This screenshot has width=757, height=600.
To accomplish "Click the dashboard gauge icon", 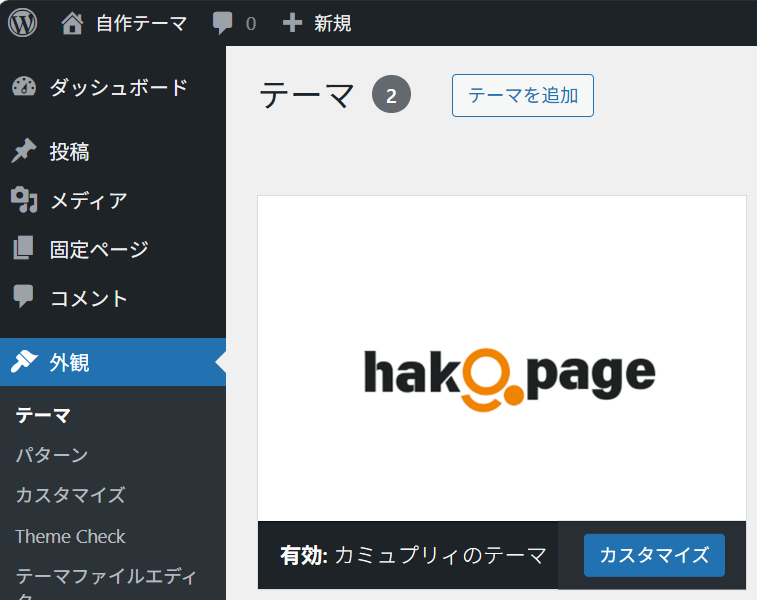I will (24, 87).
